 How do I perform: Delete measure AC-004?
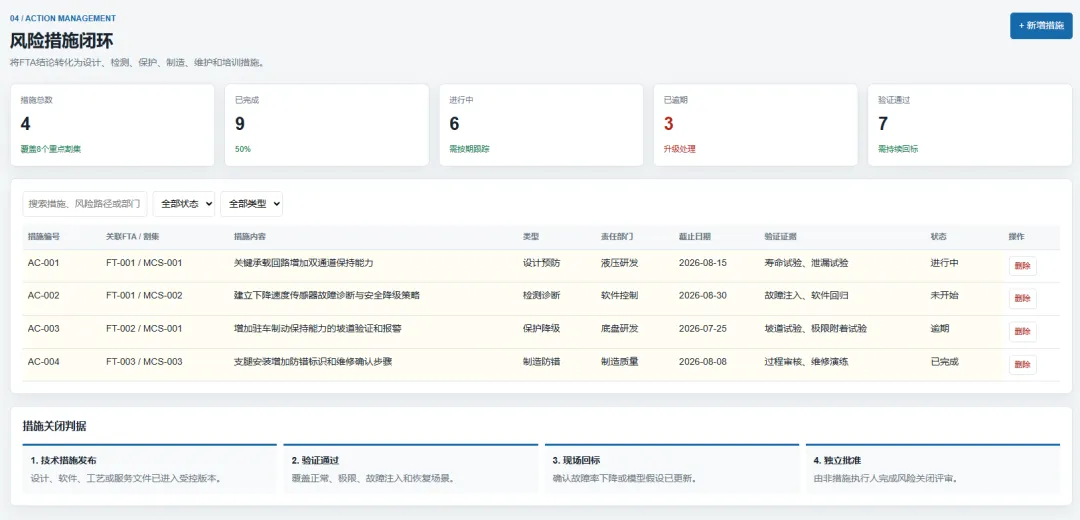pos(1022,365)
